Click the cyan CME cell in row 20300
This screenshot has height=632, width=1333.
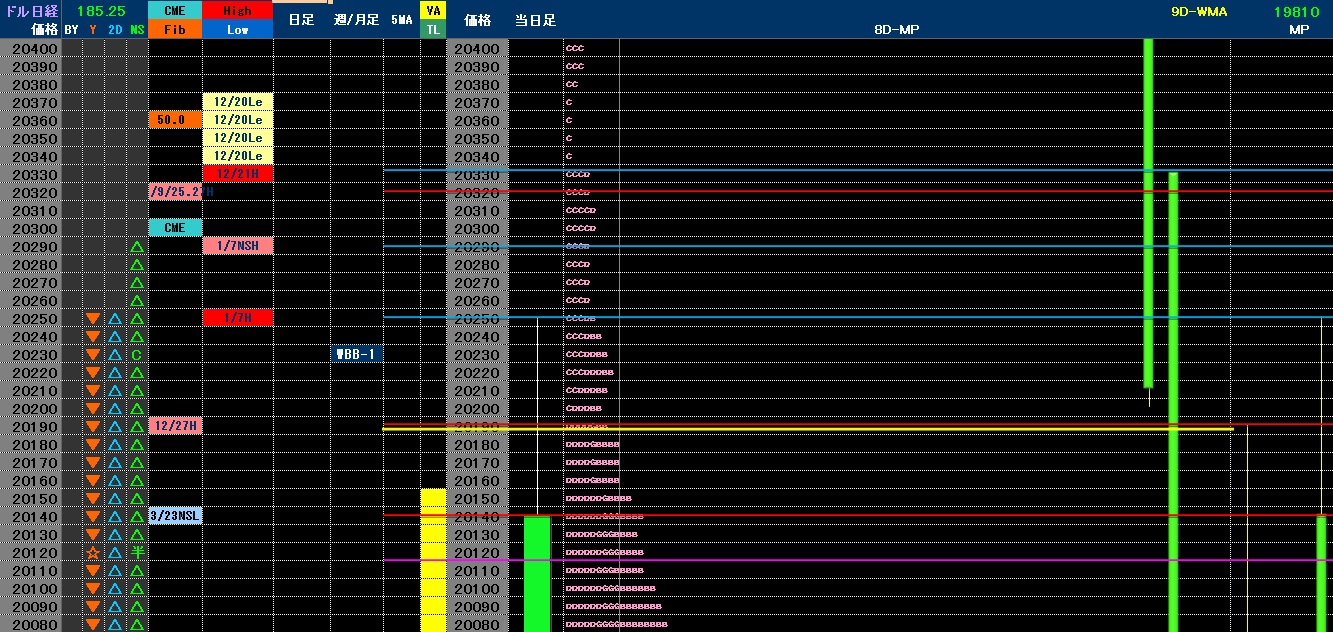click(175, 228)
